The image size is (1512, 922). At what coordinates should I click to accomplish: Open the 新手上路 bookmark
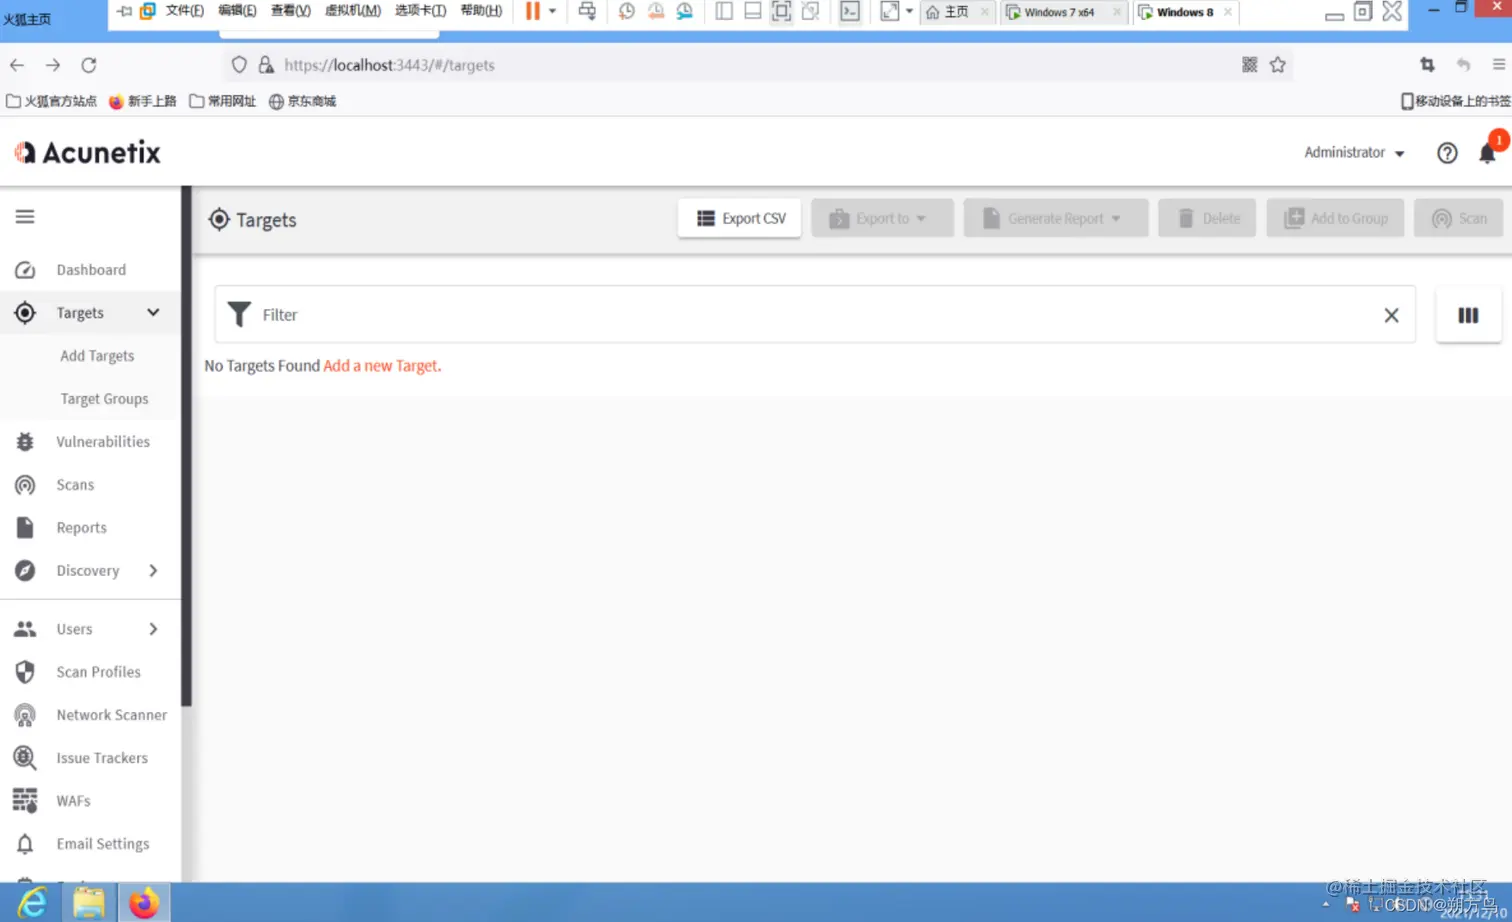pos(142,101)
